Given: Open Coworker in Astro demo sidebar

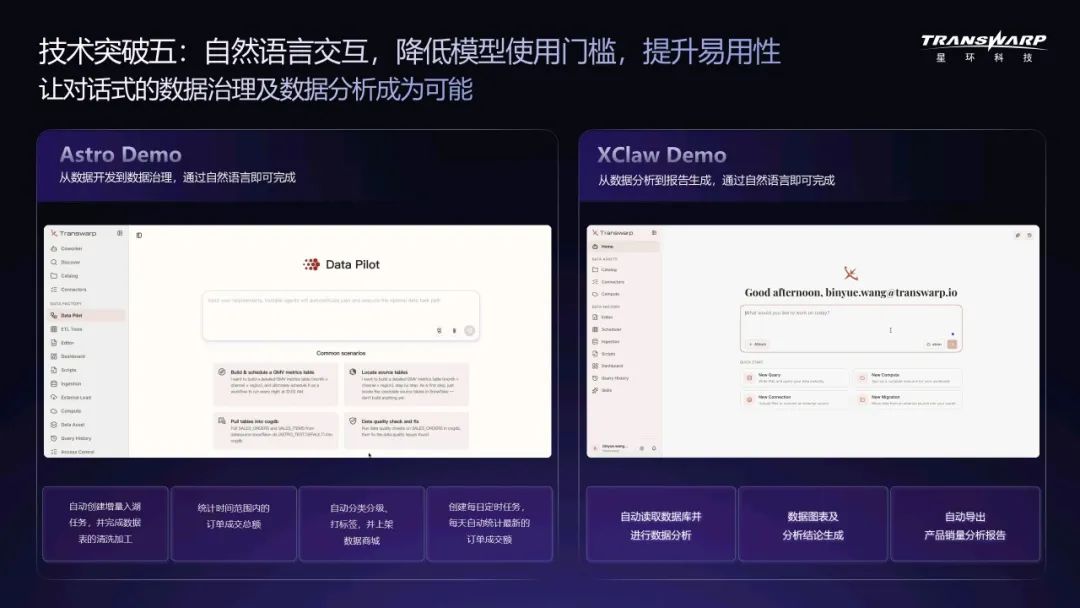Looking at the screenshot, I should tap(67, 249).
